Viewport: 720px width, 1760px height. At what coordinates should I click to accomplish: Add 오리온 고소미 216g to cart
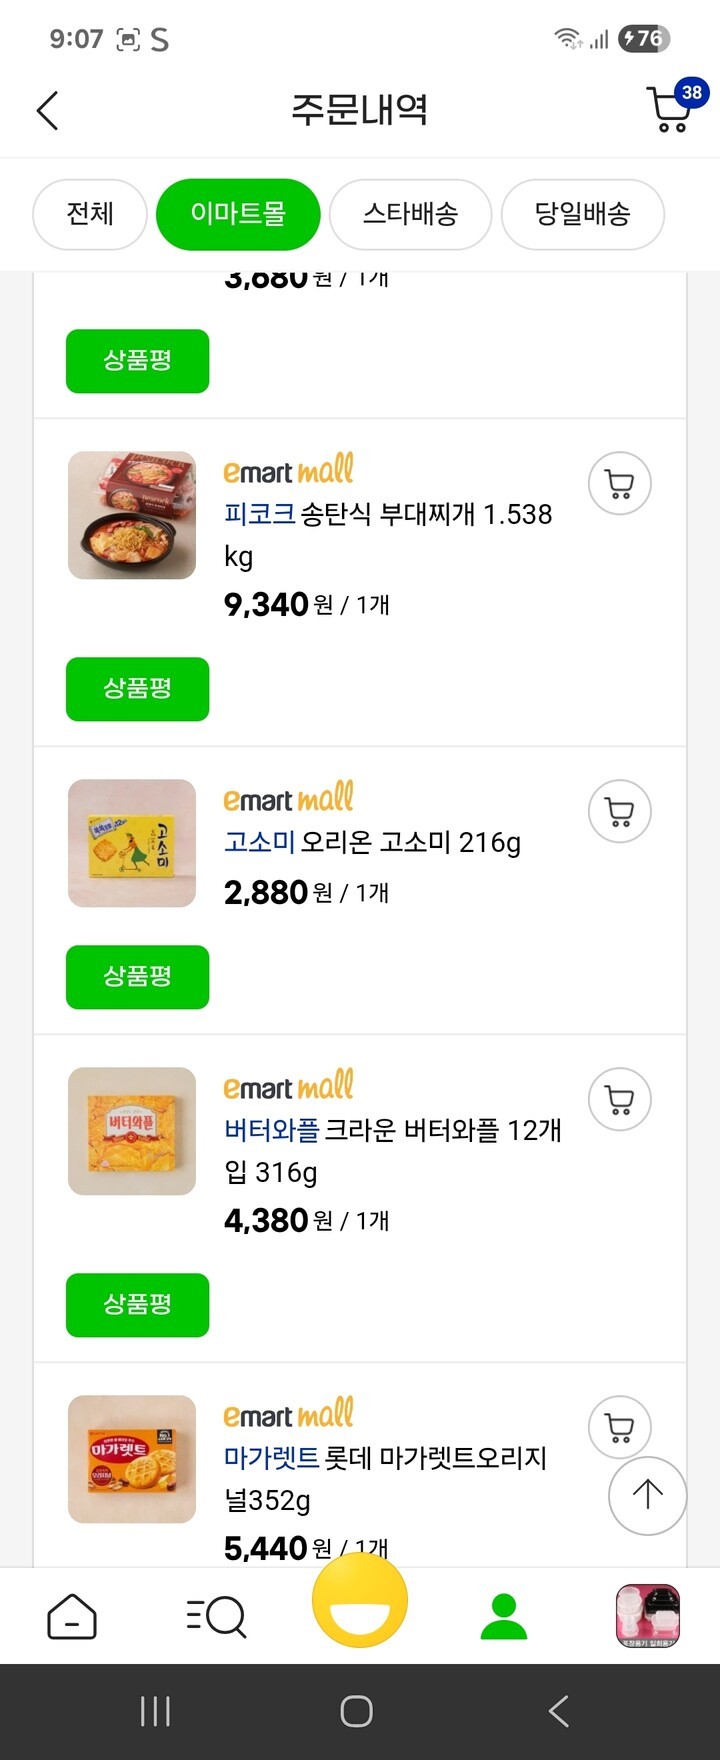point(619,812)
